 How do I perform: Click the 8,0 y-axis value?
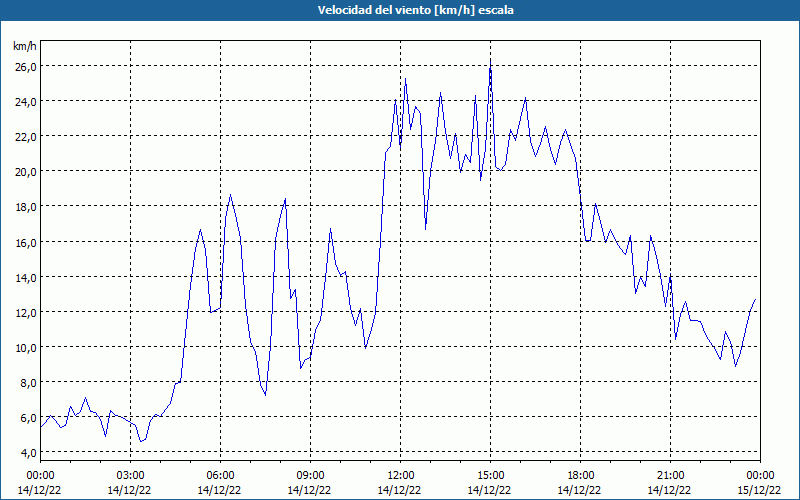(28, 383)
